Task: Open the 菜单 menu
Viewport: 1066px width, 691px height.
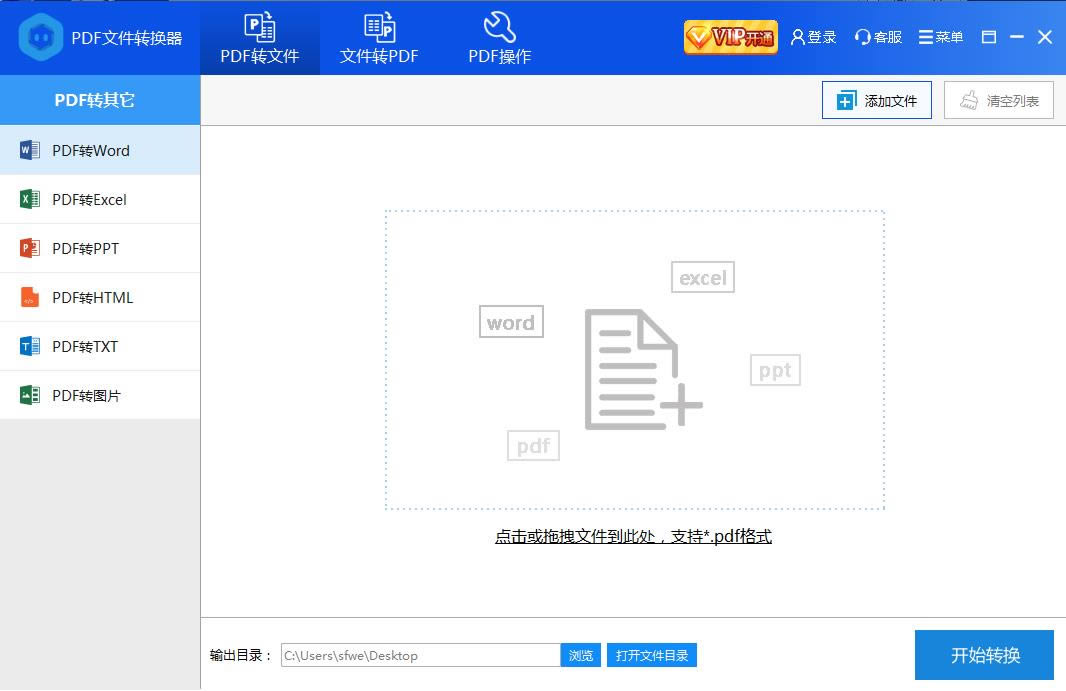Action: (941, 37)
